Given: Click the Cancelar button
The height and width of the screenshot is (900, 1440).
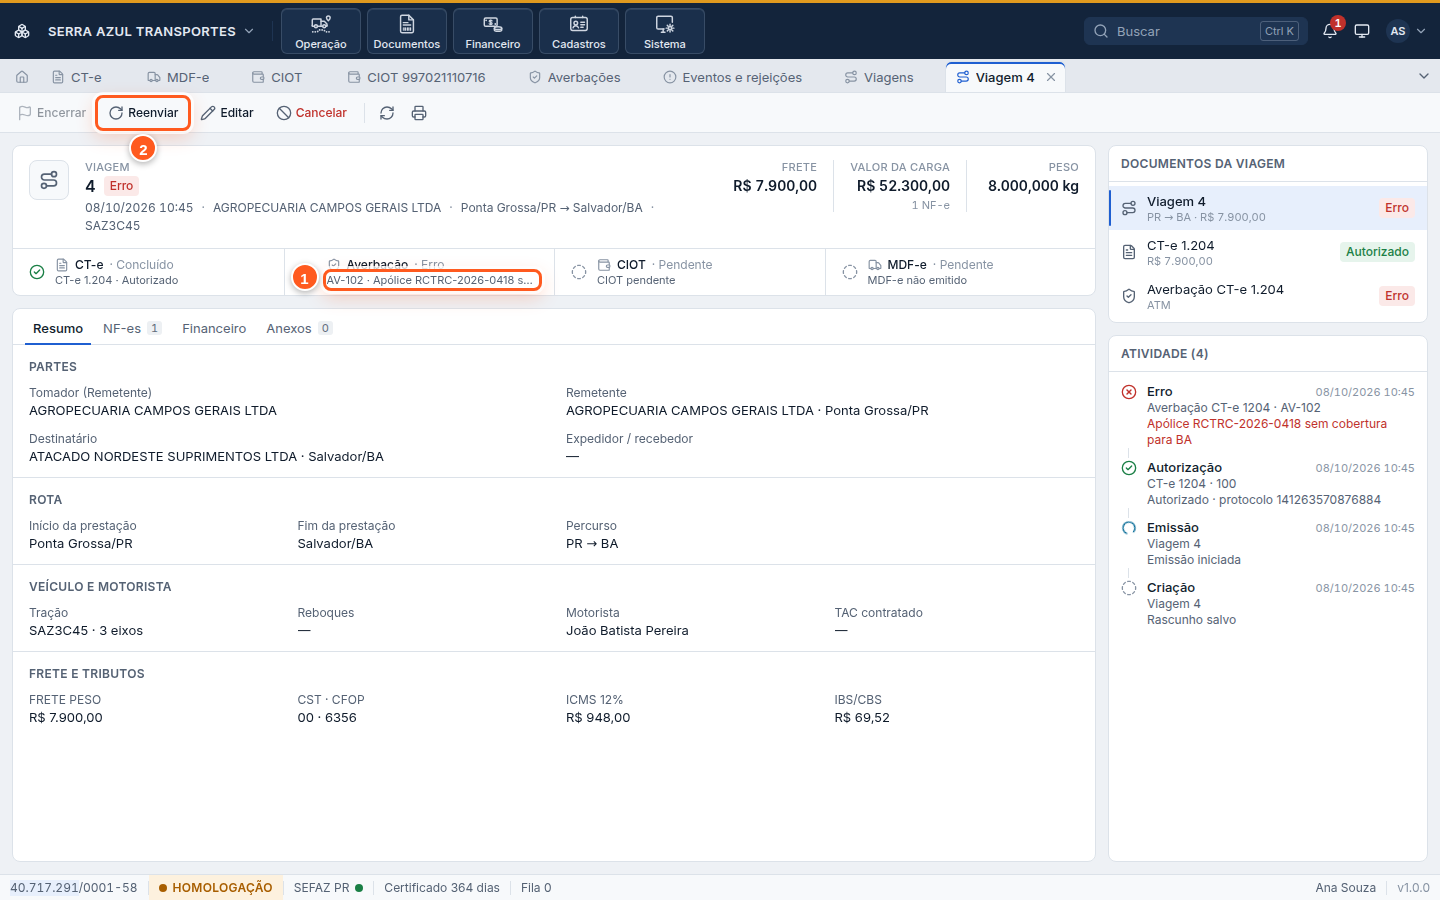Looking at the screenshot, I should coord(312,113).
